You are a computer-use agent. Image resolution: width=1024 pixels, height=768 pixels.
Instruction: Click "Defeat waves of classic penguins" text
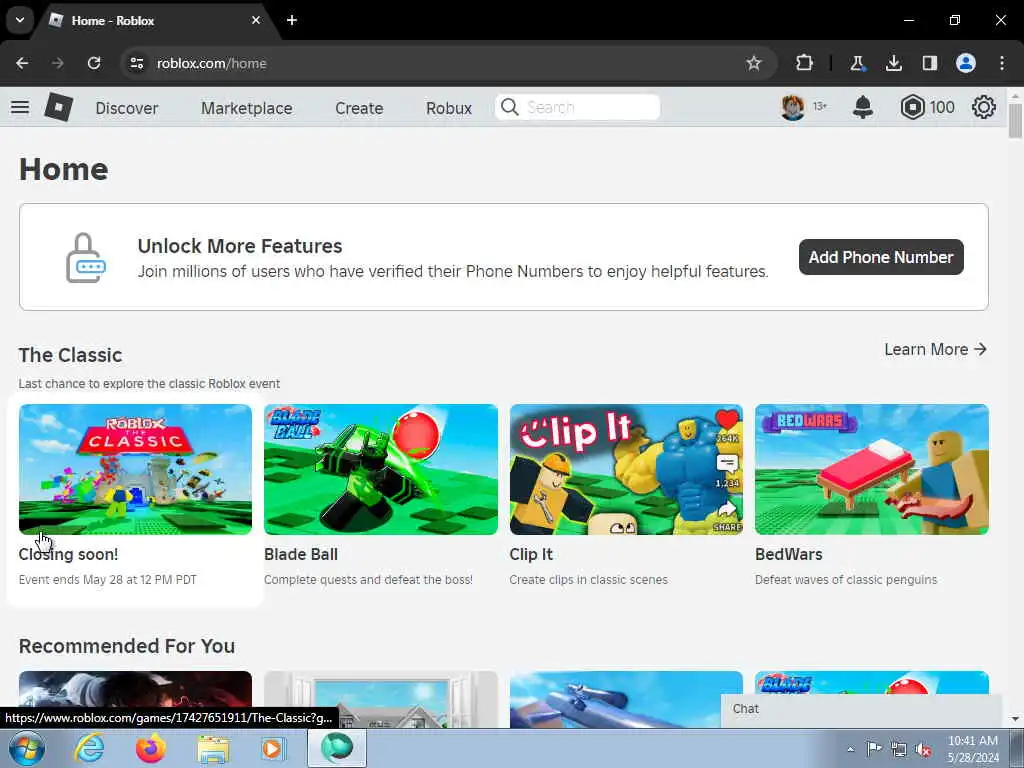click(846, 580)
